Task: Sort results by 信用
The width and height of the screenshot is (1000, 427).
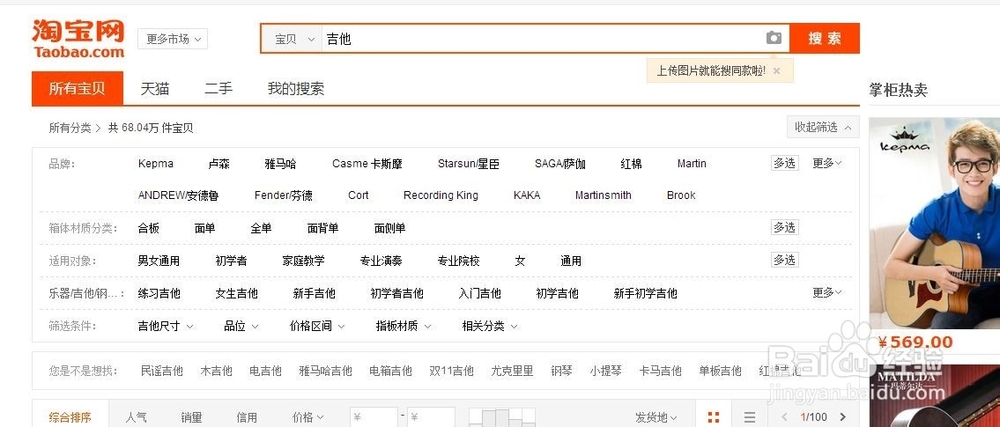Action: [247, 417]
